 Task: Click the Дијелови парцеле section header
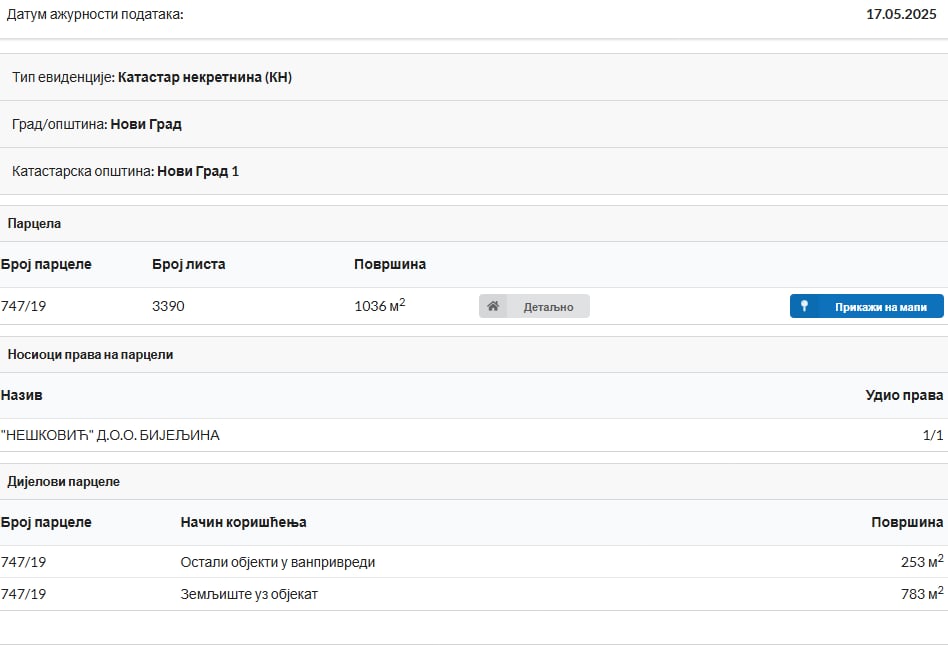tap(63, 481)
